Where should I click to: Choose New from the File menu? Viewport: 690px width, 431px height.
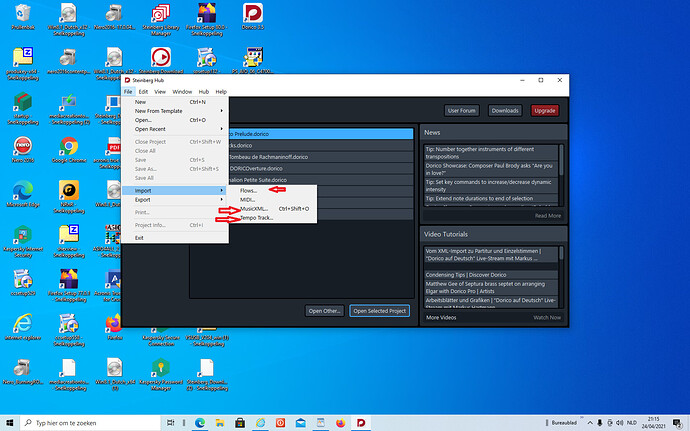point(175,102)
